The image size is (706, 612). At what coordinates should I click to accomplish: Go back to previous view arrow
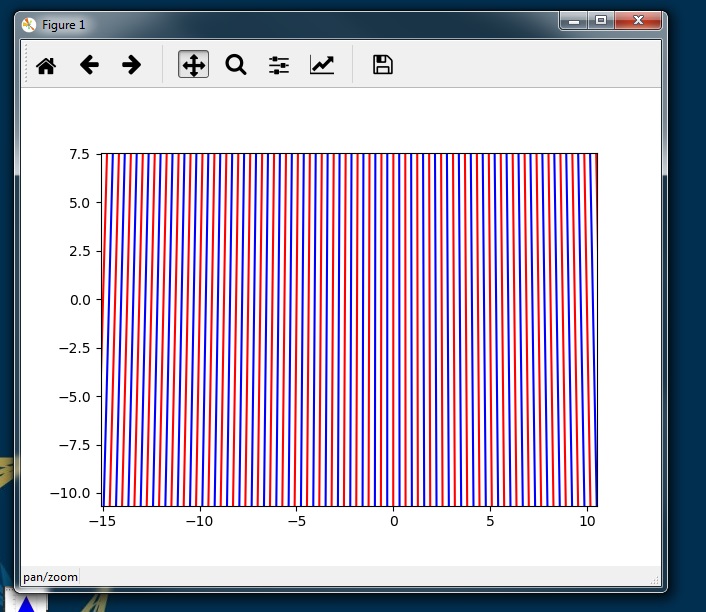(x=89, y=65)
